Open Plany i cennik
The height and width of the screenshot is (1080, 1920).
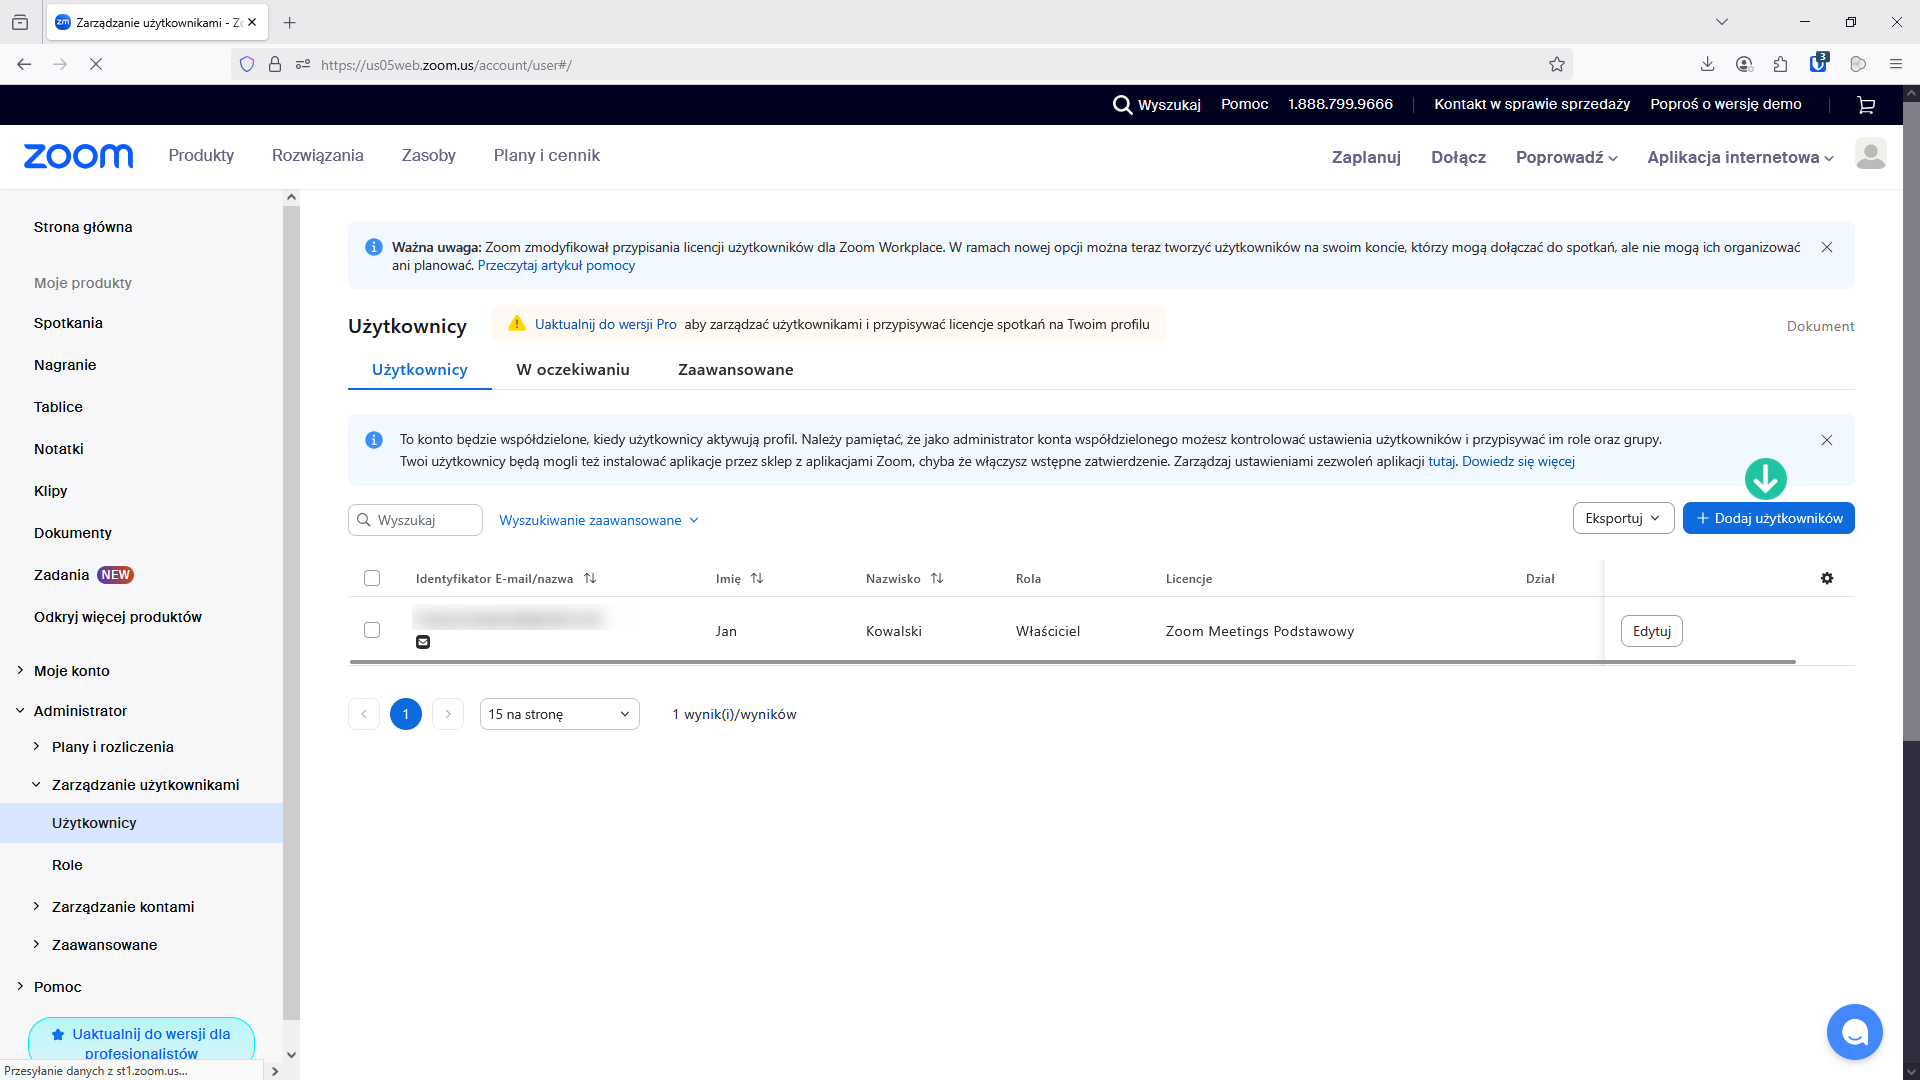(547, 155)
